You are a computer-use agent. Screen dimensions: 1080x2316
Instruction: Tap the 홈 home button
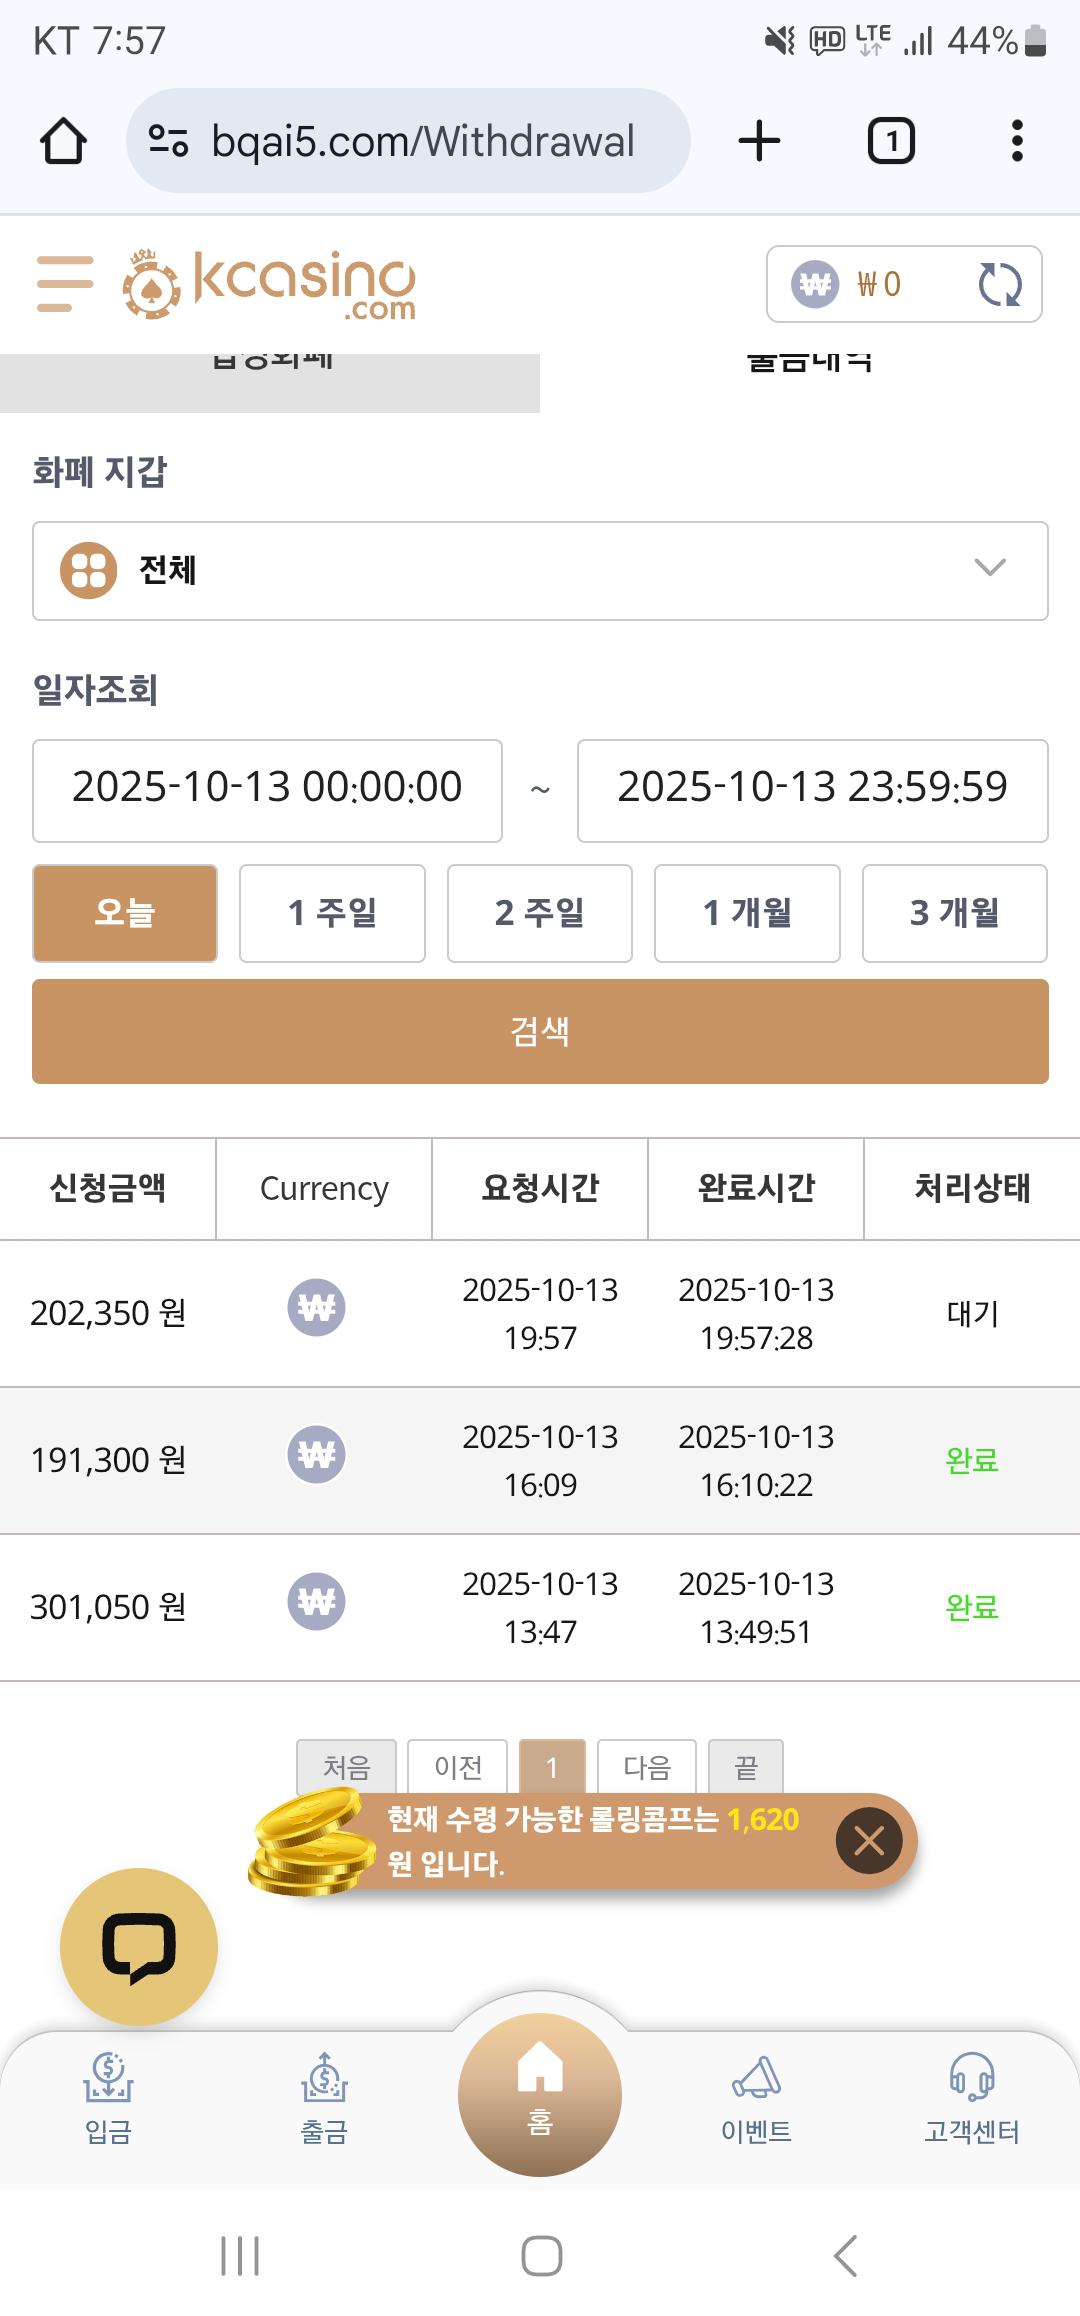[540, 2092]
